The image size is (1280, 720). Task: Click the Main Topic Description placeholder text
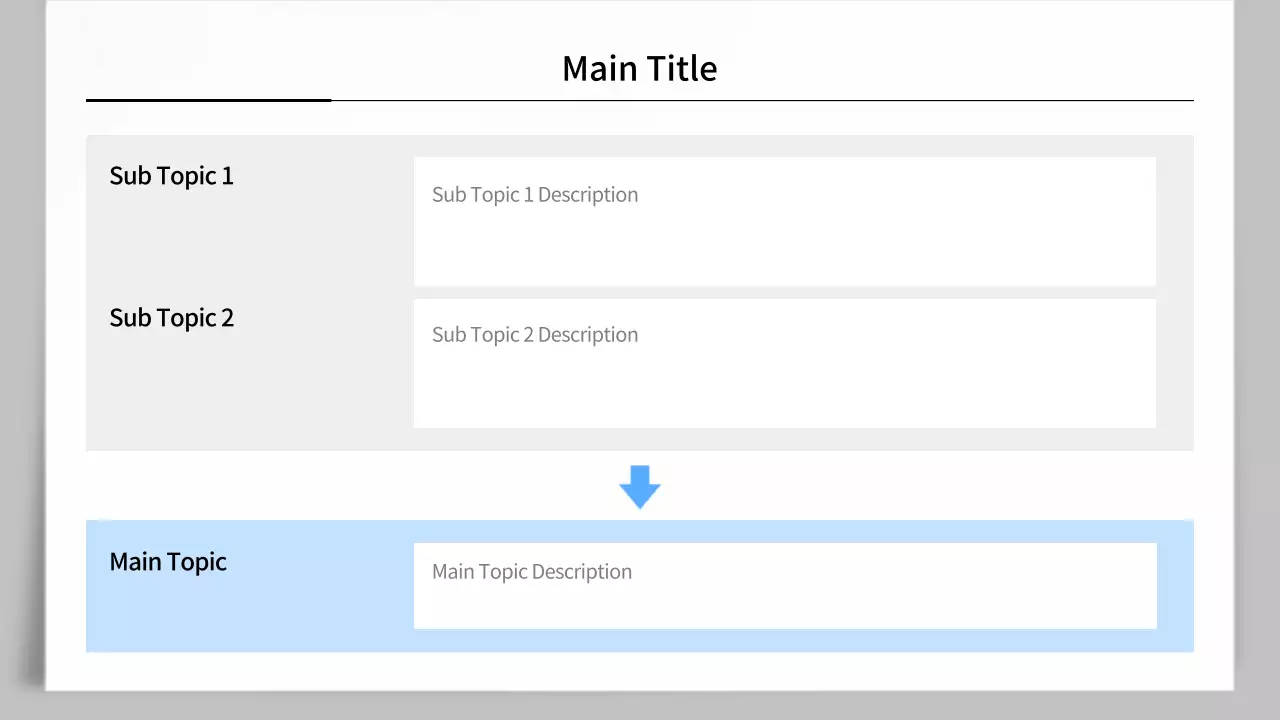(x=531, y=572)
